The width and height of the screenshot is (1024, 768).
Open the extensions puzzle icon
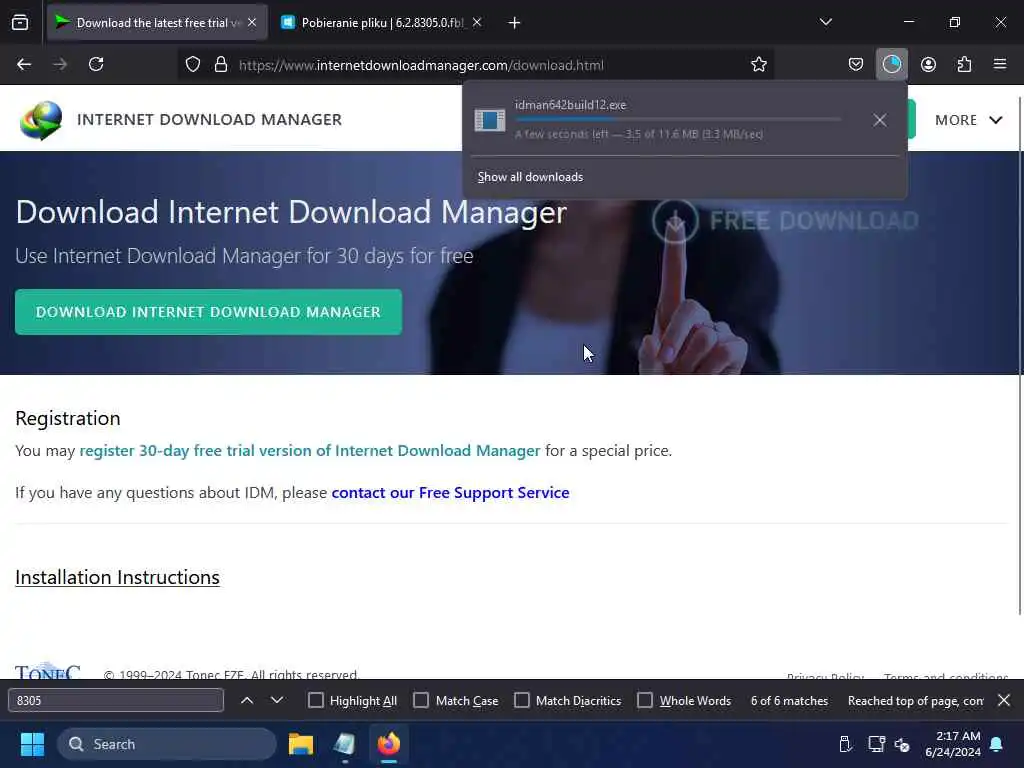click(964, 64)
